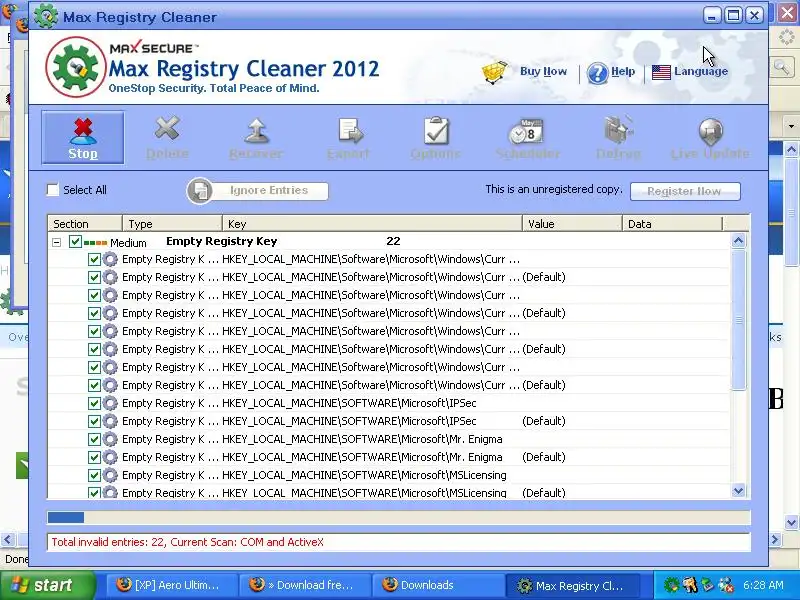Switch to Aero Ultimate taskbar window
The image size is (800, 600).
(x=171, y=585)
